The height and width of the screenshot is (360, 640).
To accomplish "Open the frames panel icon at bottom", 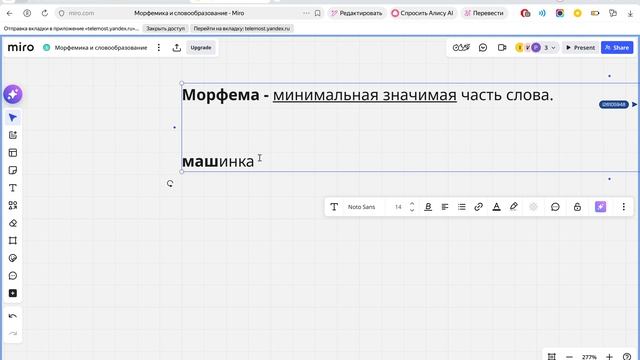I will coord(551,357).
